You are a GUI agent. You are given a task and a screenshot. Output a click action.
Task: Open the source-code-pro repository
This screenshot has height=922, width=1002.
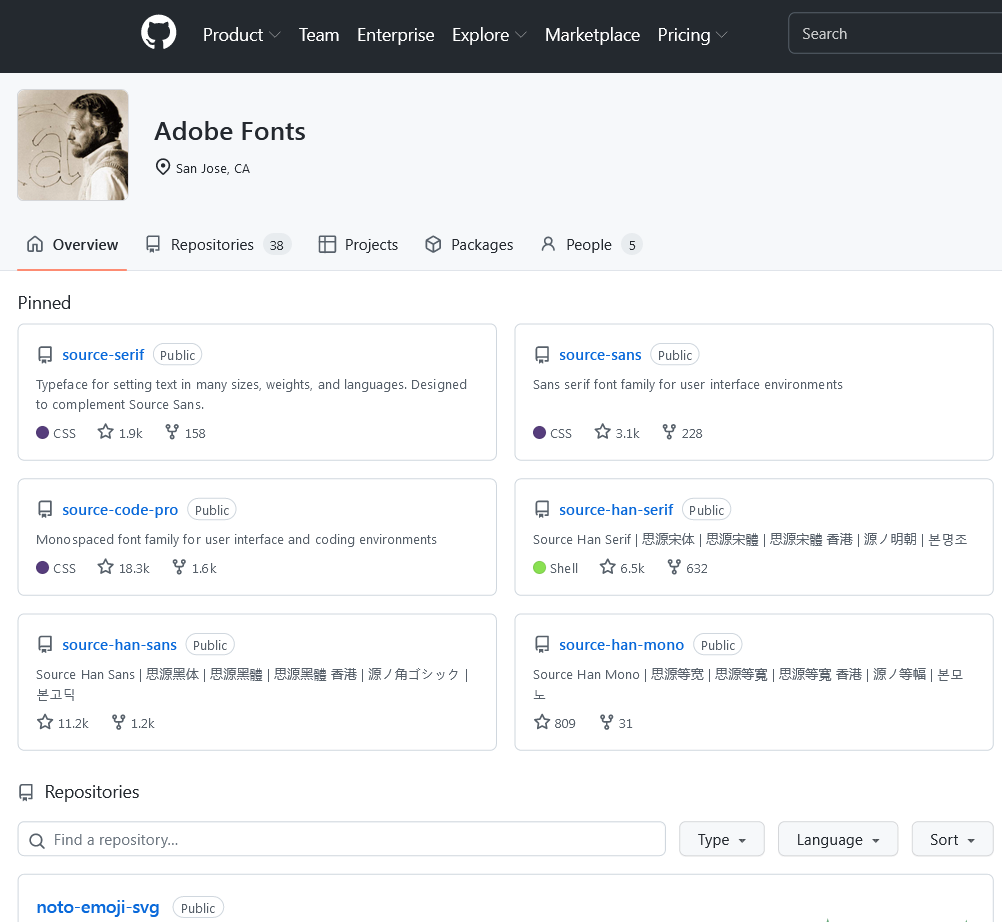pos(120,510)
